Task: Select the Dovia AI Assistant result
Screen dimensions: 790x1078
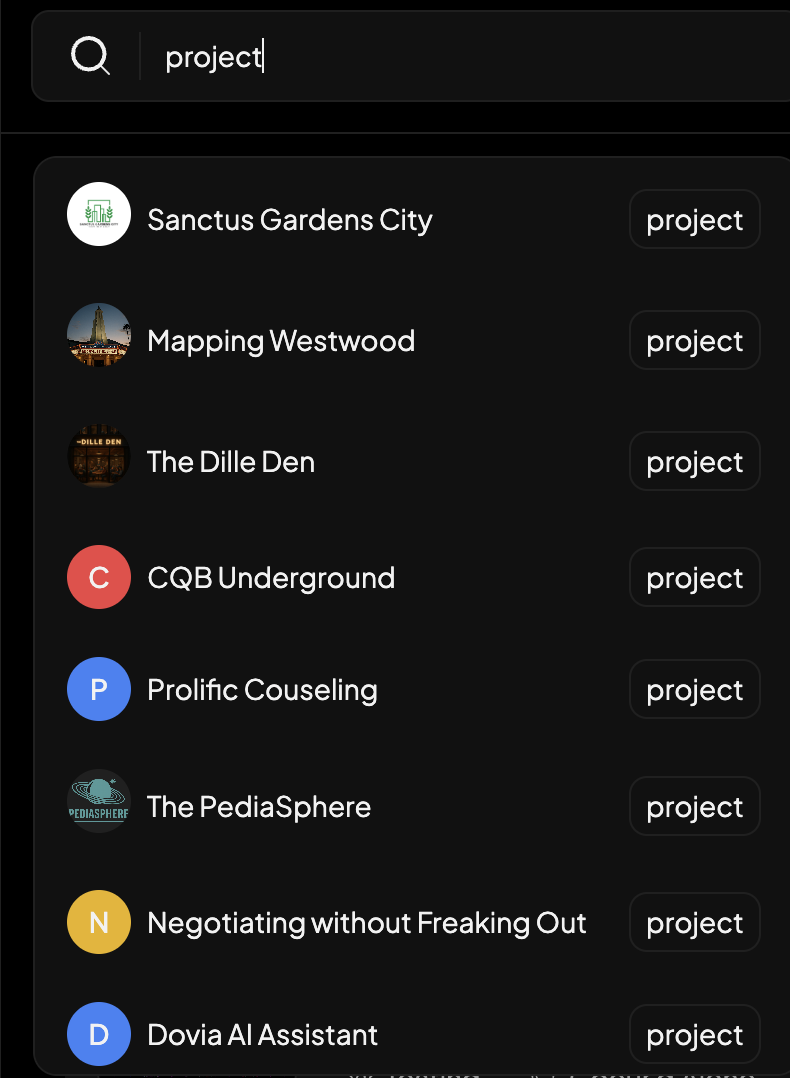Action: (x=262, y=1035)
